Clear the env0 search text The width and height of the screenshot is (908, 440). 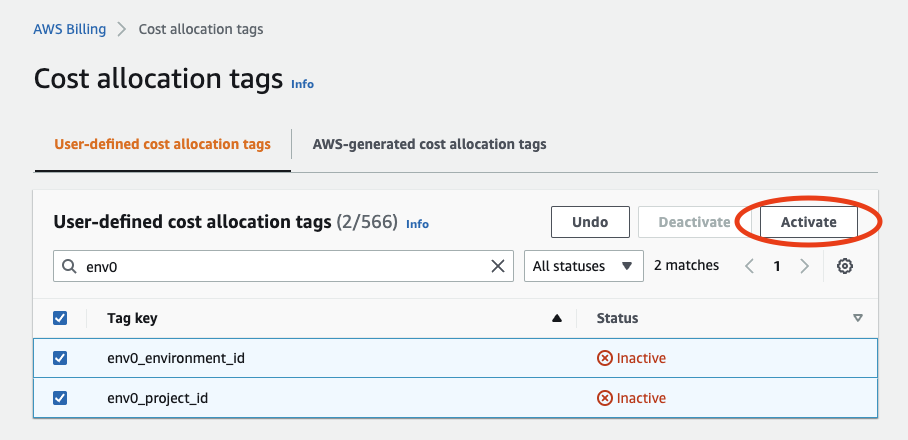pyautogui.click(x=497, y=266)
